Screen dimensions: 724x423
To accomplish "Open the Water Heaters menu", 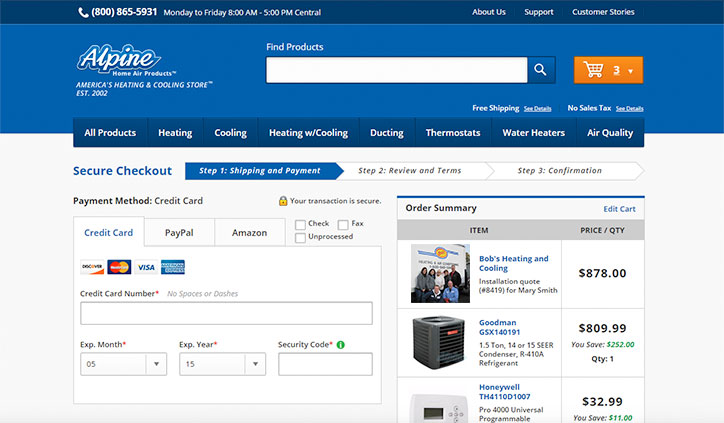I will pyautogui.click(x=534, y=133).
